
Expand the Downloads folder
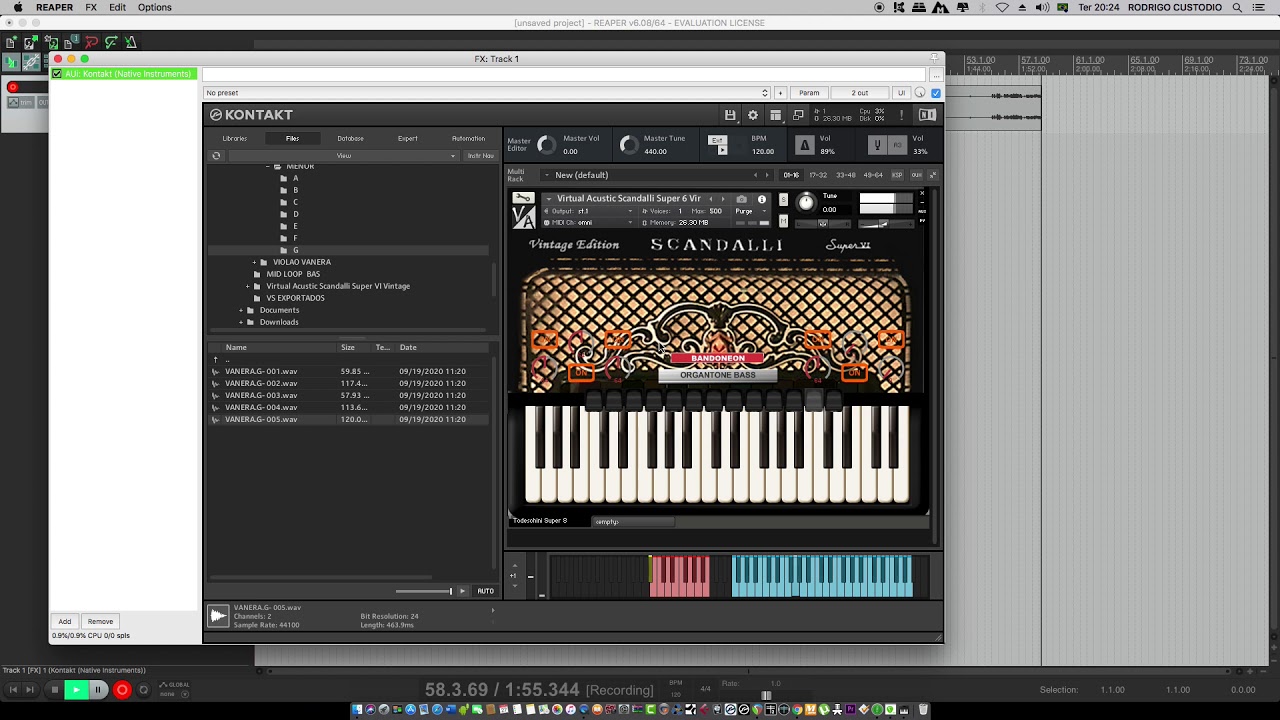(241, 322)
